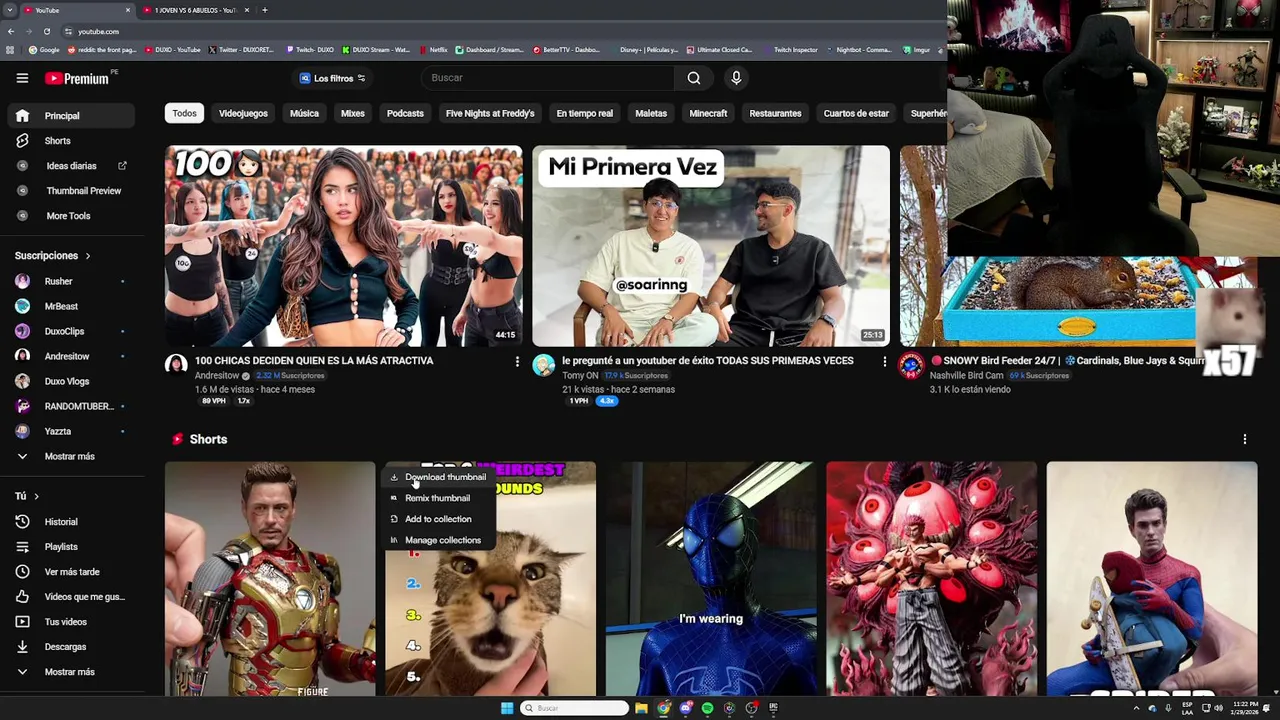Open the Shorts section three-dot menu
1280x720 pixels.
coord(1244,439)
